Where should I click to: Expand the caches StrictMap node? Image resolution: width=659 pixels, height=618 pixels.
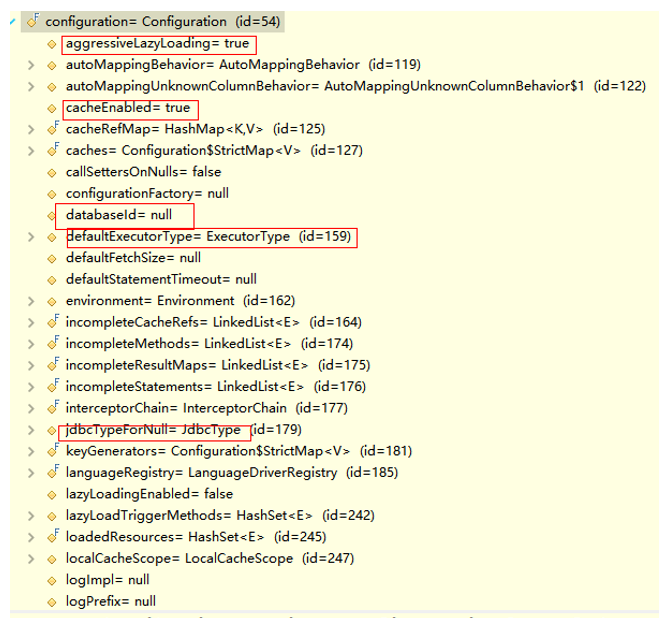[x=31, y=151]
